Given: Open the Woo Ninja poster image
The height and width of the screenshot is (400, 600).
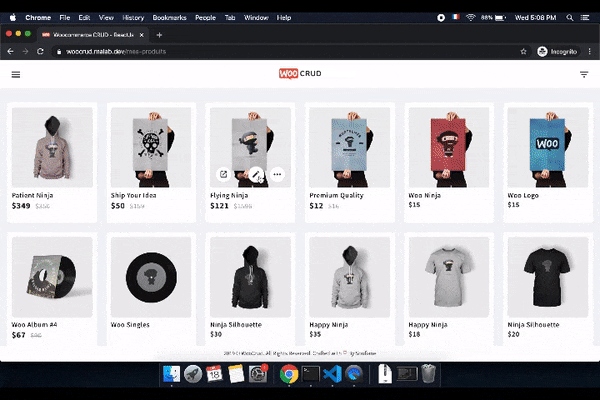Looking at the screenshot, I should [x=449, y=147].
